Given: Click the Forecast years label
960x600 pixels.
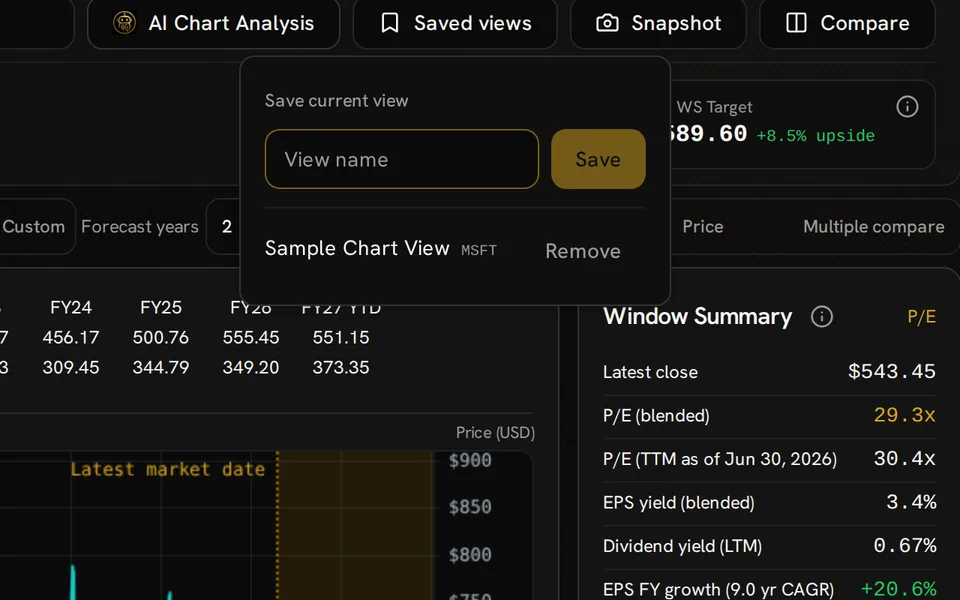Looking at the screenshot, I should tap(140, 227).
